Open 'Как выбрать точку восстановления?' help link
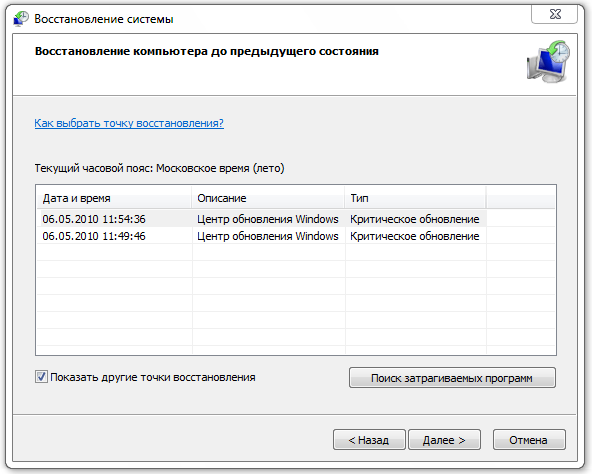The height and width of the screenshot is (474, 592). click(129, 123)
